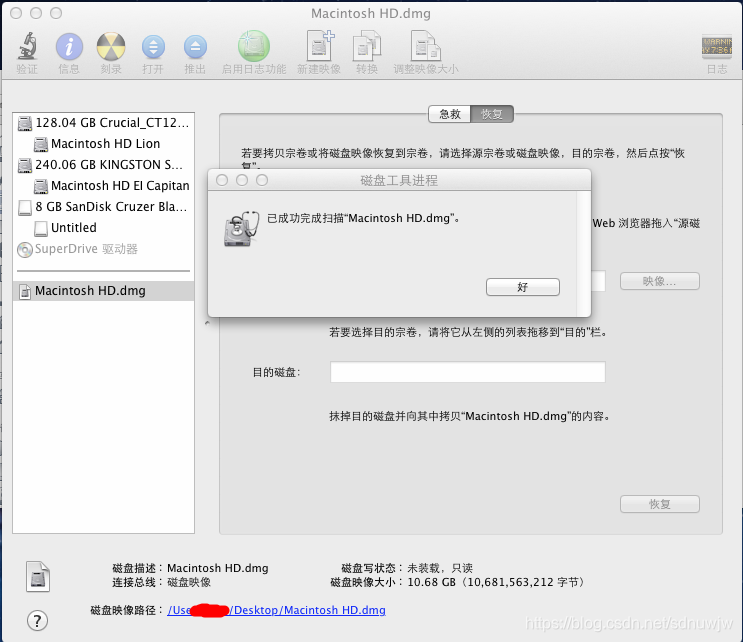Switch to the 急救 First Aid tab
The image size is (743, 642).
point(450,114)
